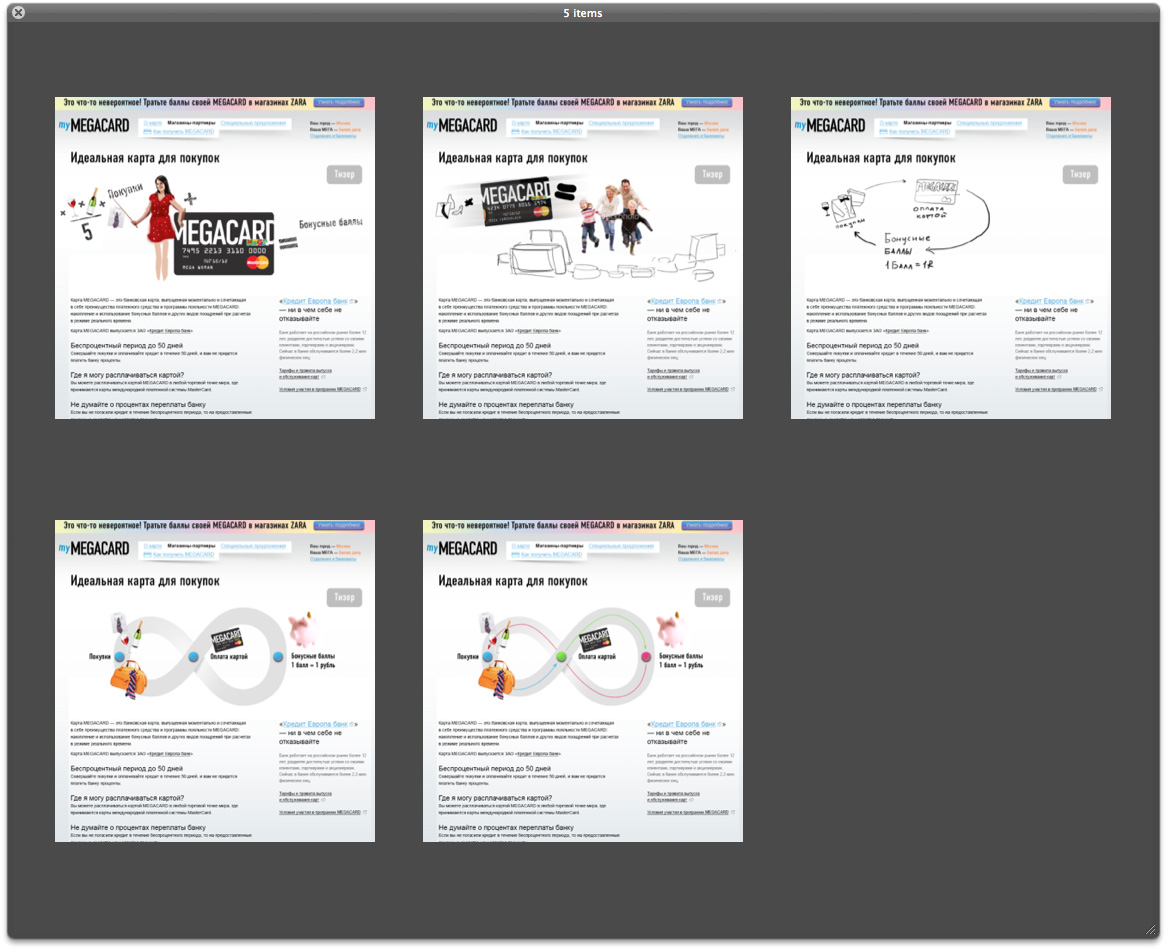Screen dimensions: 1167x950
Task: Close the Quick Look index sheet window
Action: click(x=18, y=13)
